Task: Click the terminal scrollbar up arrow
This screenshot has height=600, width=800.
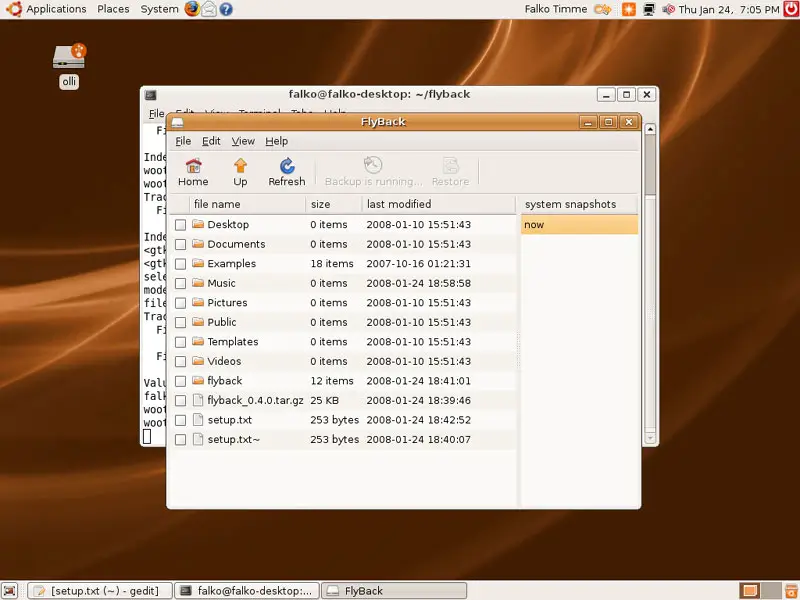Action: click(x=650, y=129)
